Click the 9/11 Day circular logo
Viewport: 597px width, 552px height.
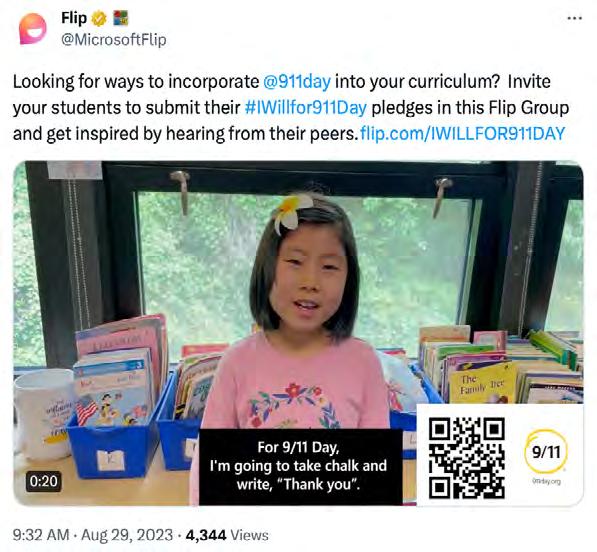pos(546,451)
